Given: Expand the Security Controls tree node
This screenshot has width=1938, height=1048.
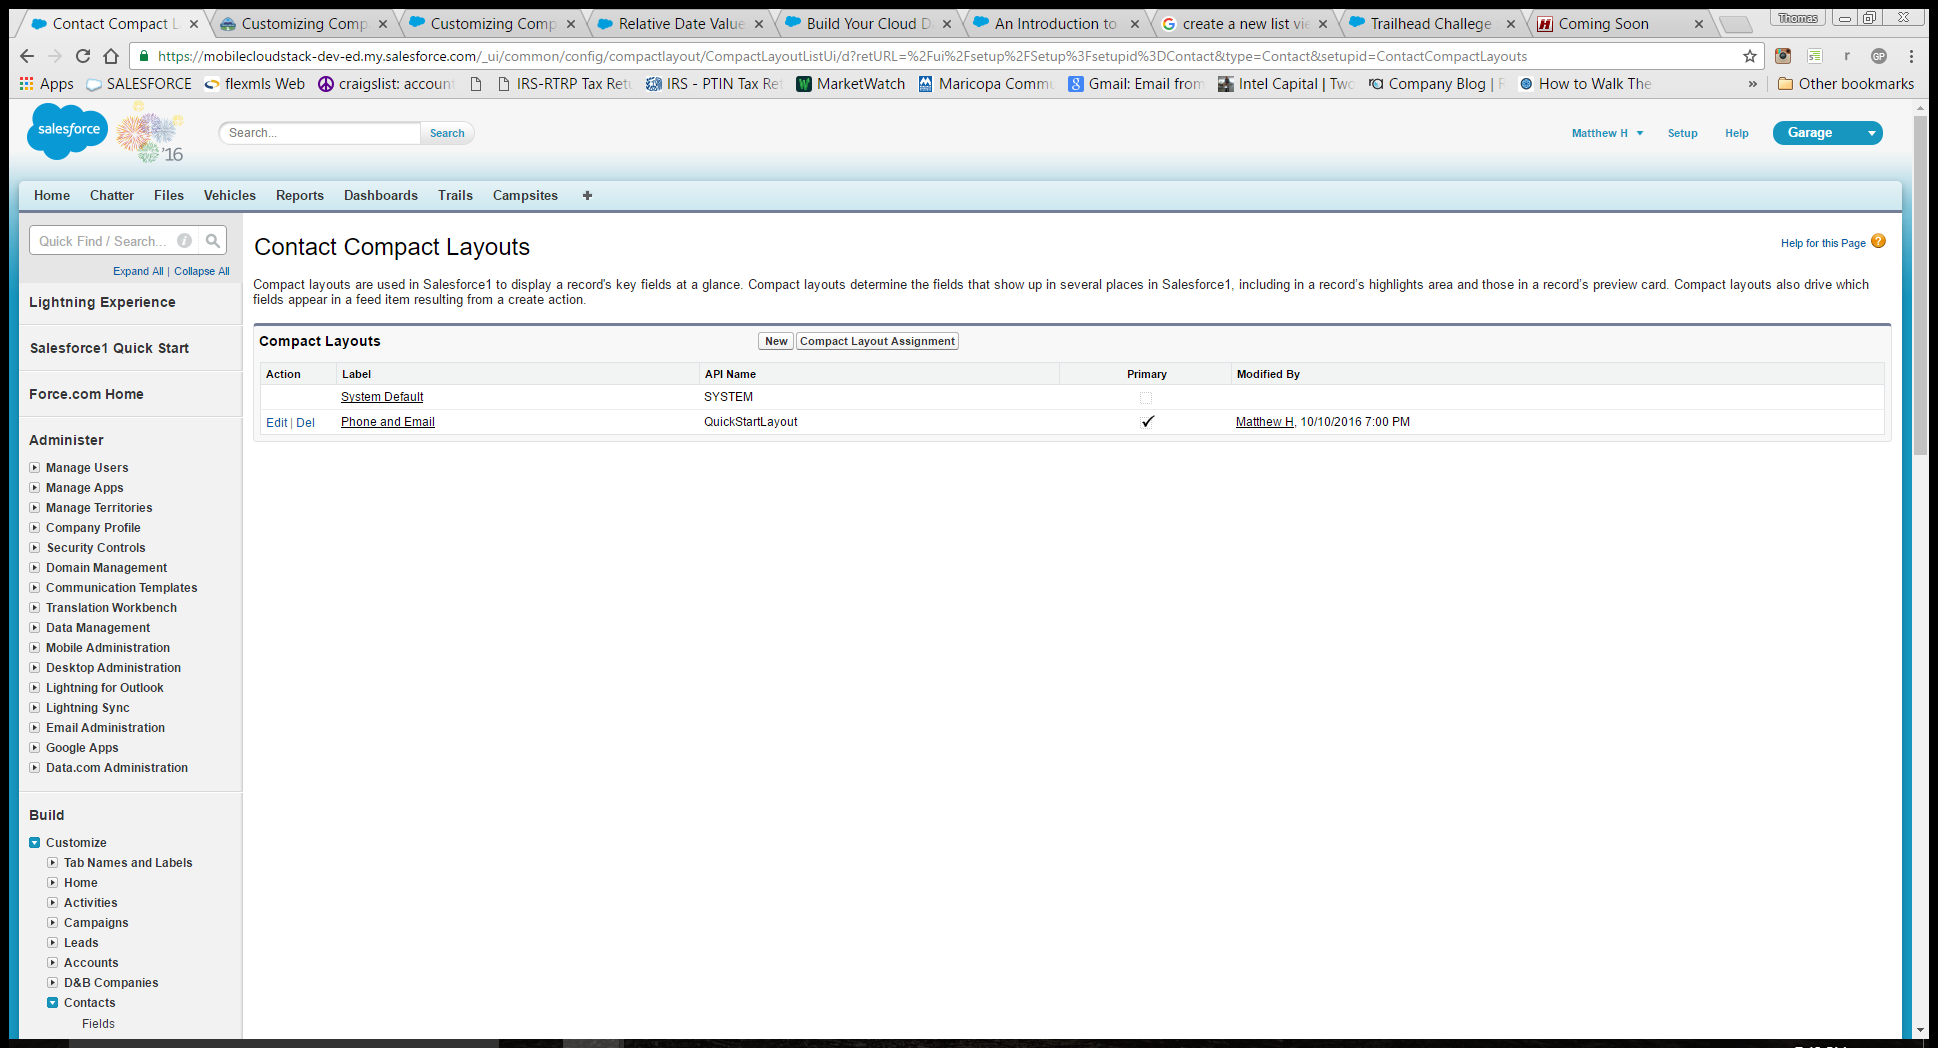Looking at the screenshot, I should tap(35, 548).
